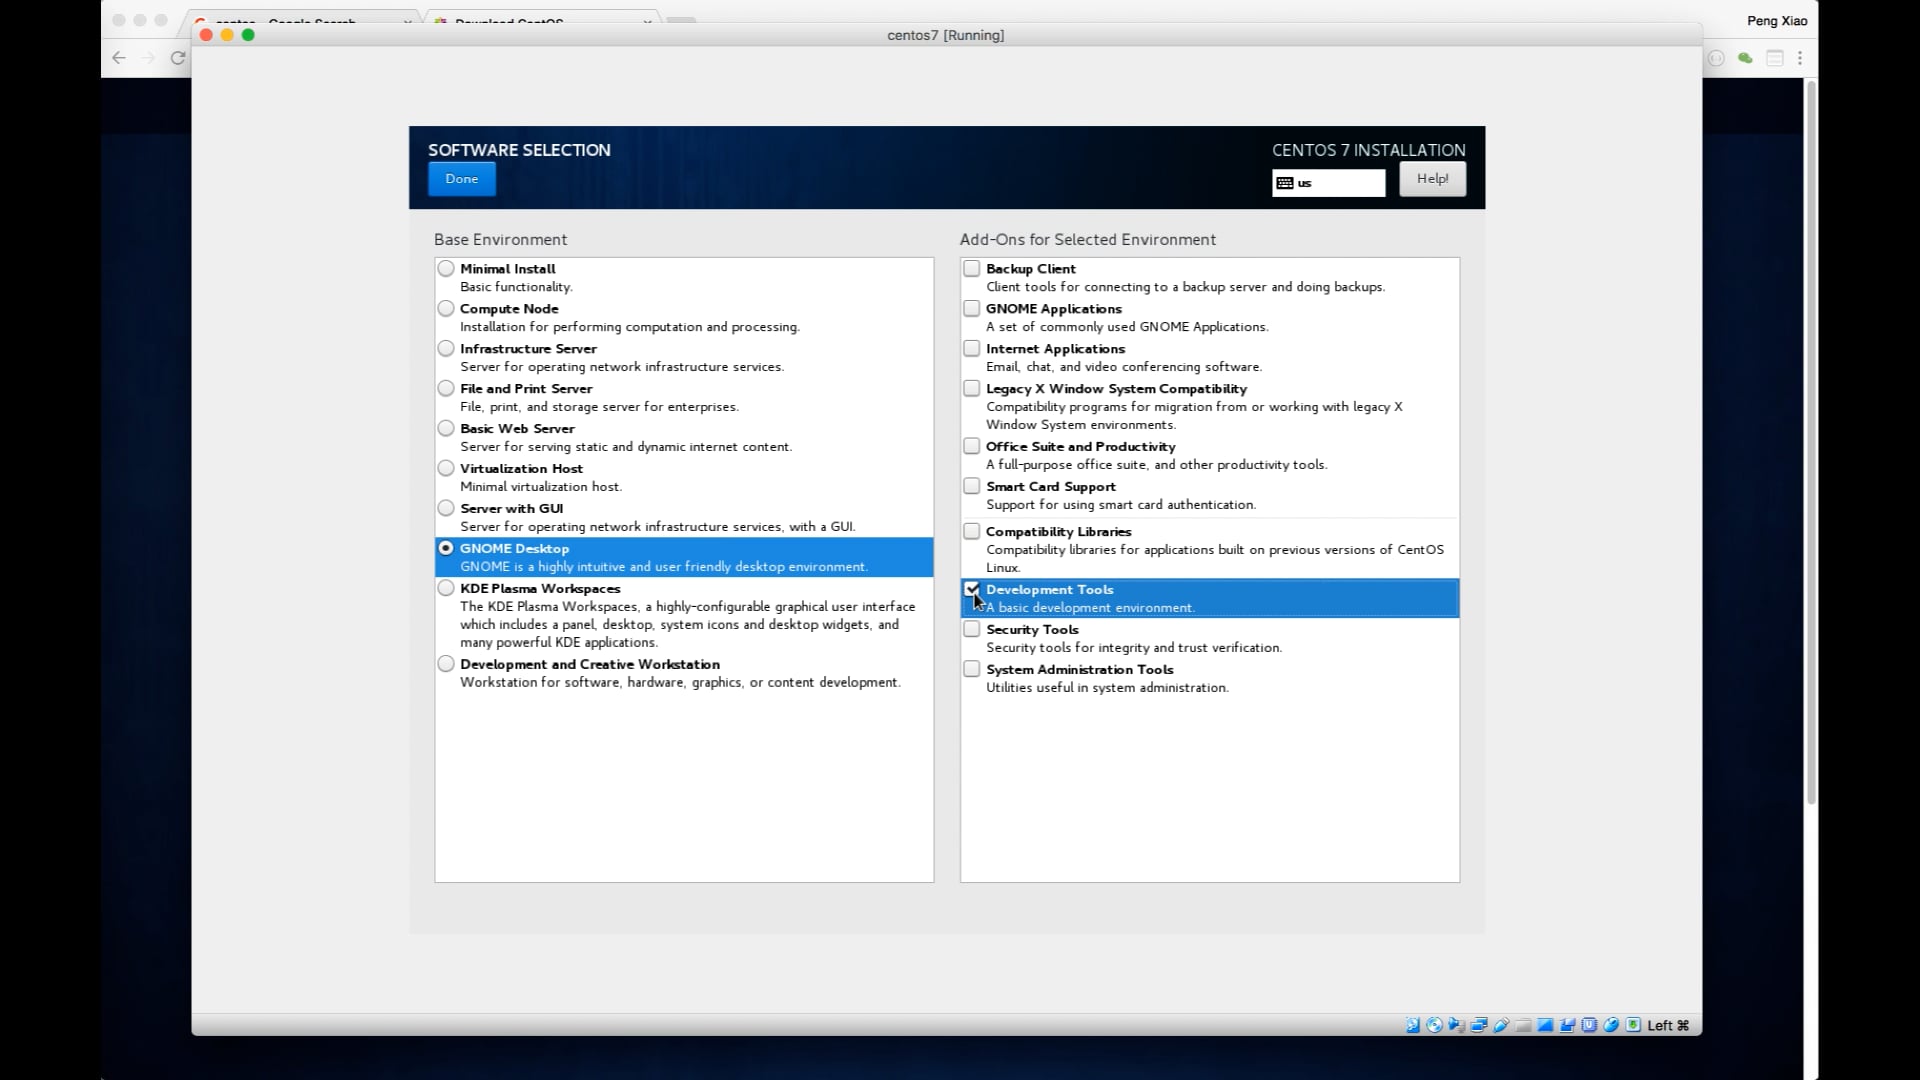Check the Backup Client add-on
Image resolution: width=1920 pixels, height=1080 pixels.
[971, 268]
